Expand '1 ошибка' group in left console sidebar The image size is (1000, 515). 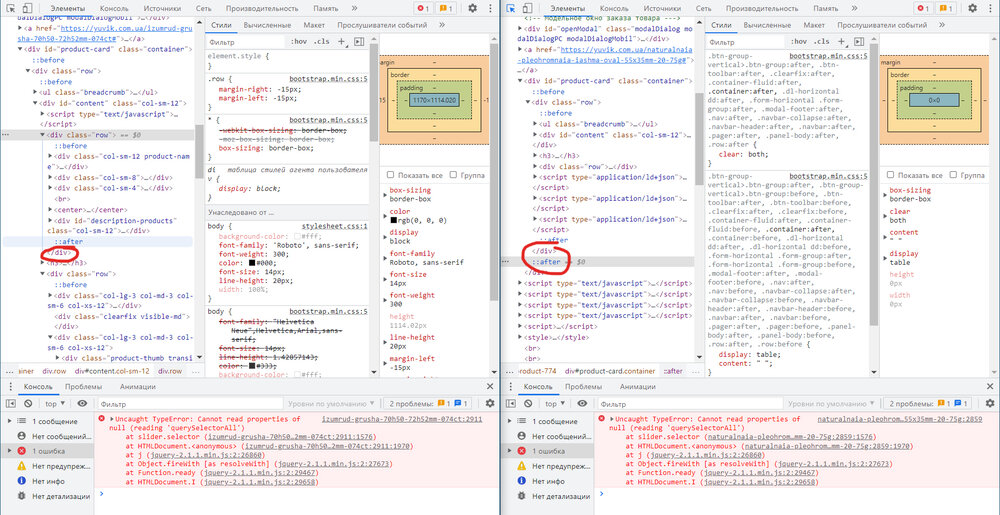pos(9,451)
